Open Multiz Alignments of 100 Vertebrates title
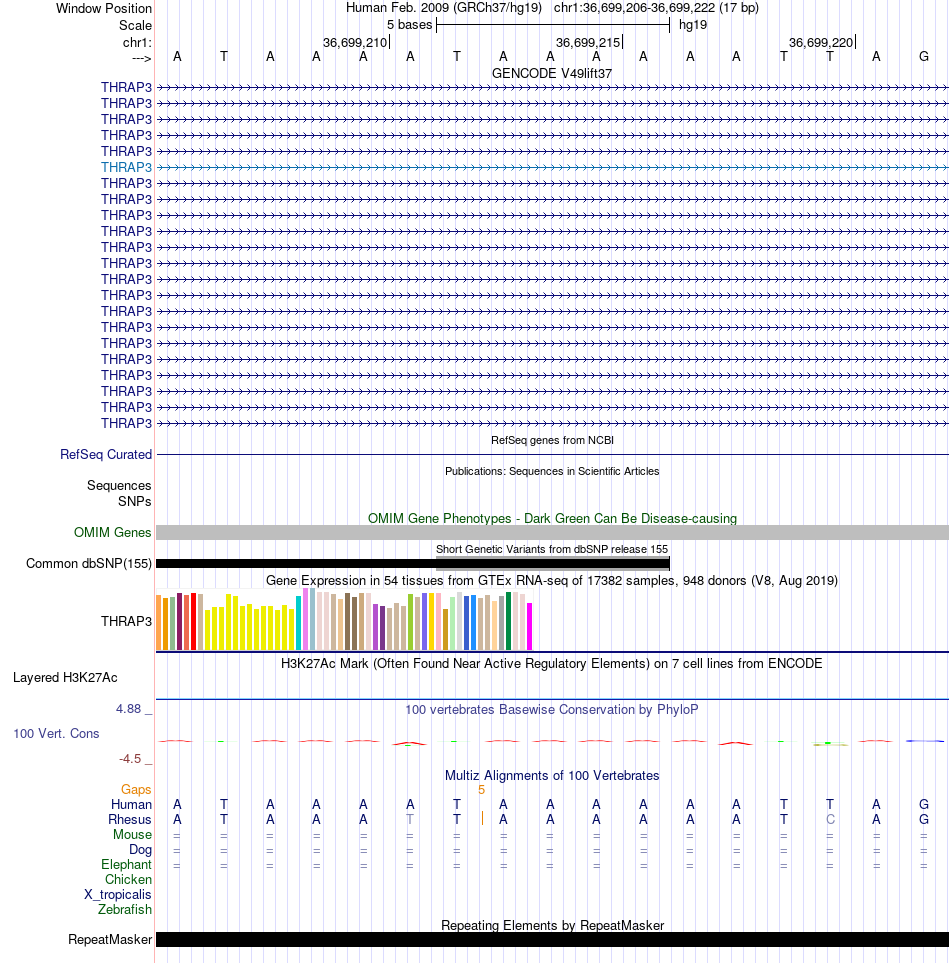The width and height of the screenshot is (950, 963). (552, 776)
